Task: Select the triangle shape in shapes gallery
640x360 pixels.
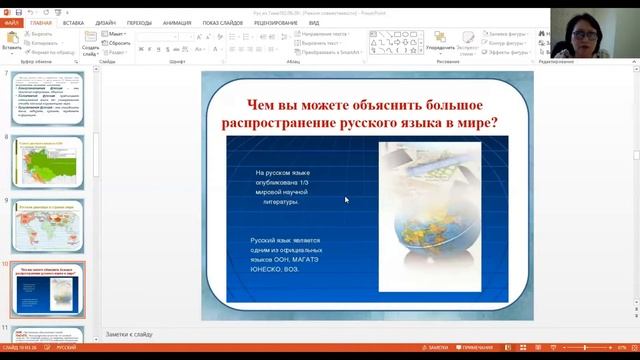Action: pos(373,42)
